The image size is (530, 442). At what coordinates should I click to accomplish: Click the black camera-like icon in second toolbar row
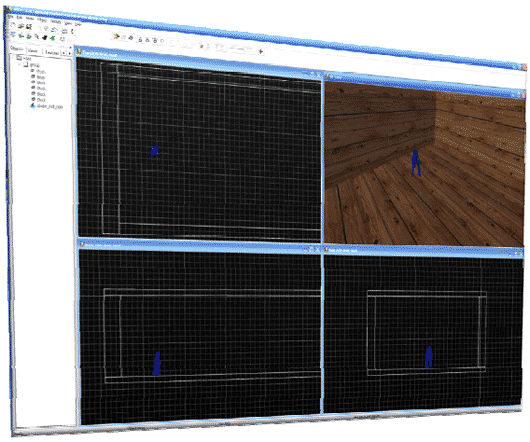point(45,37)
